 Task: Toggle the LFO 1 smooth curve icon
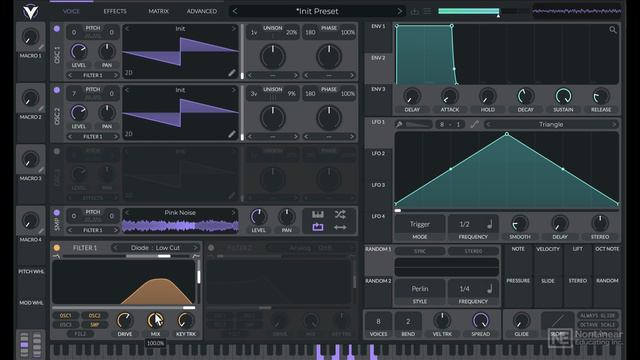point(474,124)
